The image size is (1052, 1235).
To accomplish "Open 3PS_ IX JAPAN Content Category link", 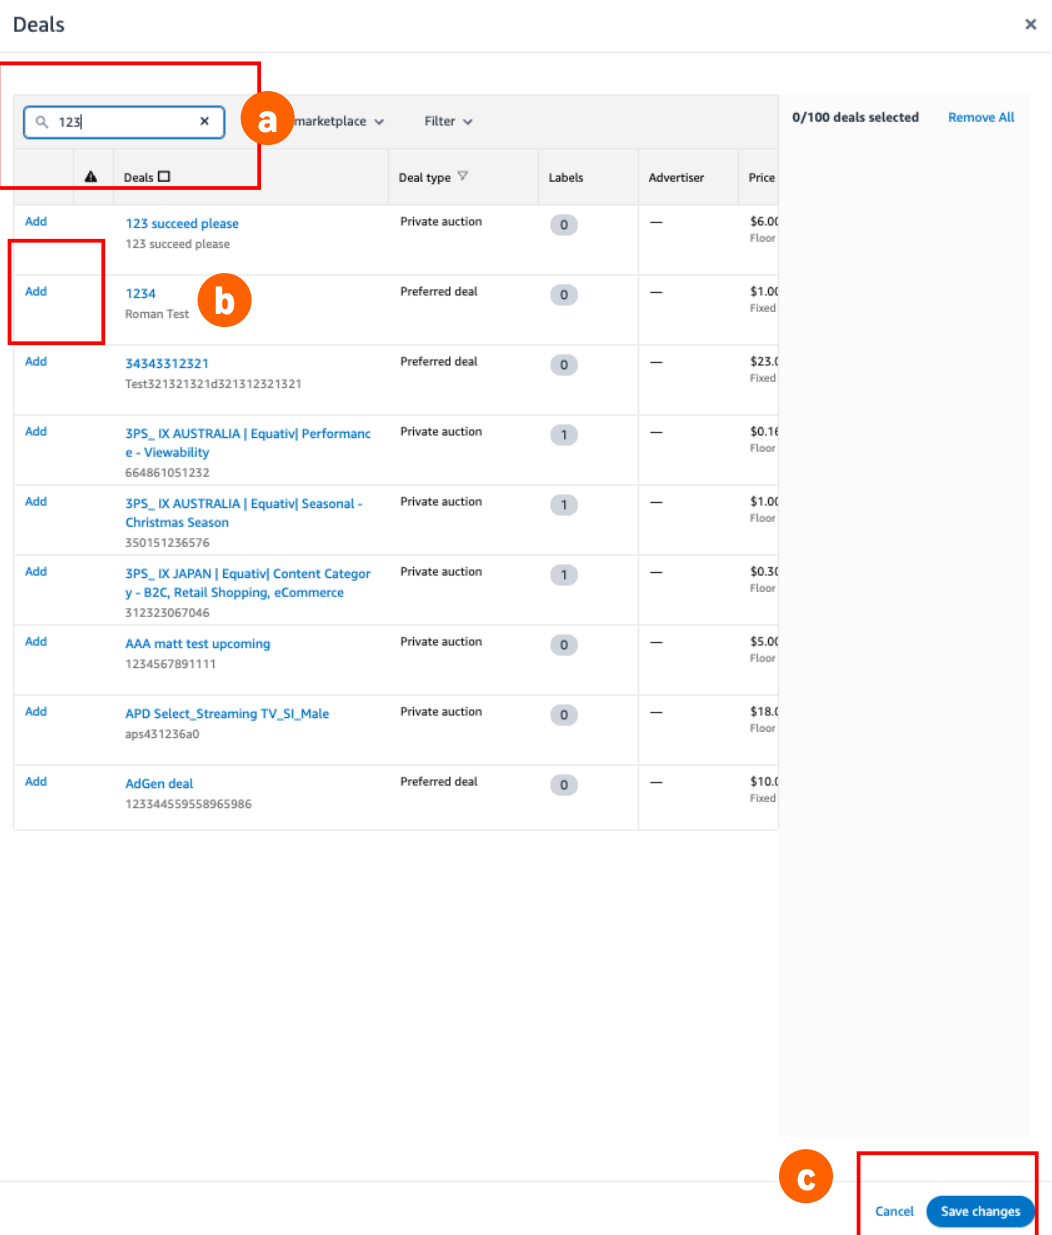I will click(248, 583).
